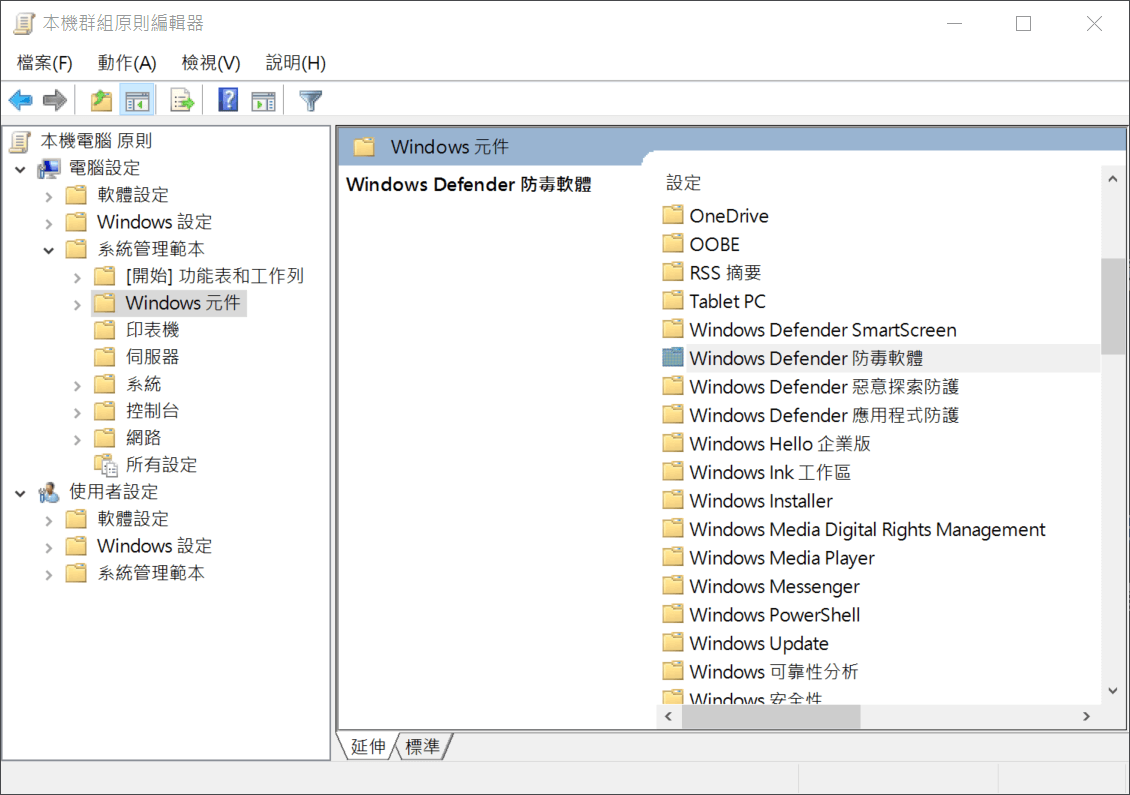Open the 檢視(V) menu
1130x795 pixels.
[x=210, y=63]
